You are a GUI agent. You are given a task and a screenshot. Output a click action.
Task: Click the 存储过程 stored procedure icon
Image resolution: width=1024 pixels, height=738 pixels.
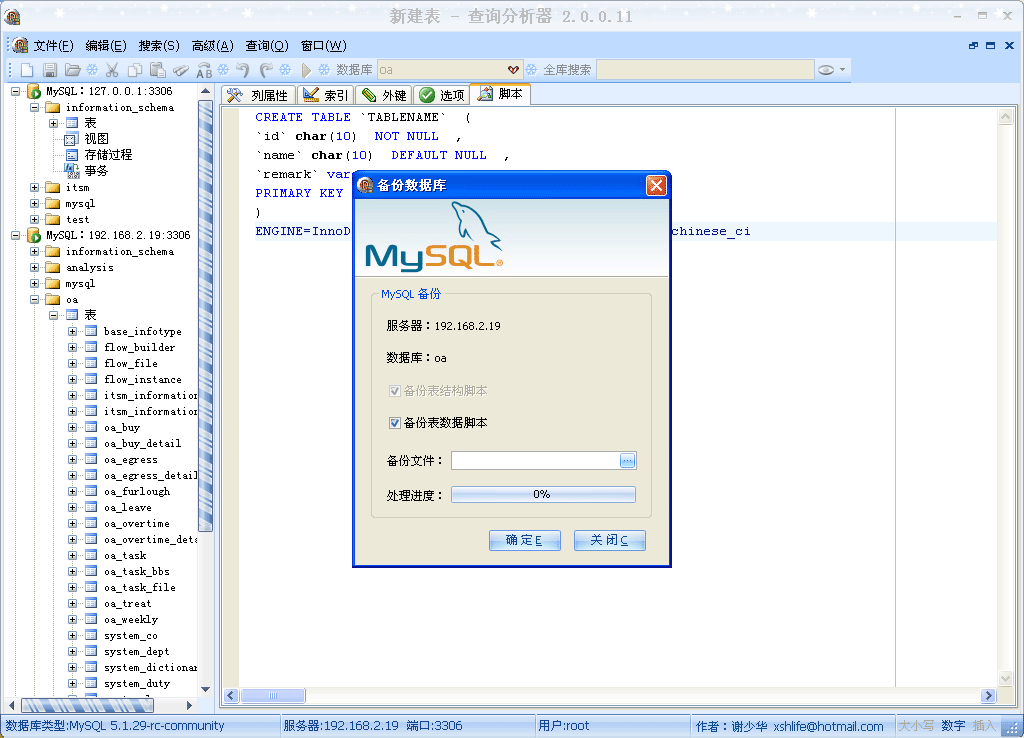[72, 155]
